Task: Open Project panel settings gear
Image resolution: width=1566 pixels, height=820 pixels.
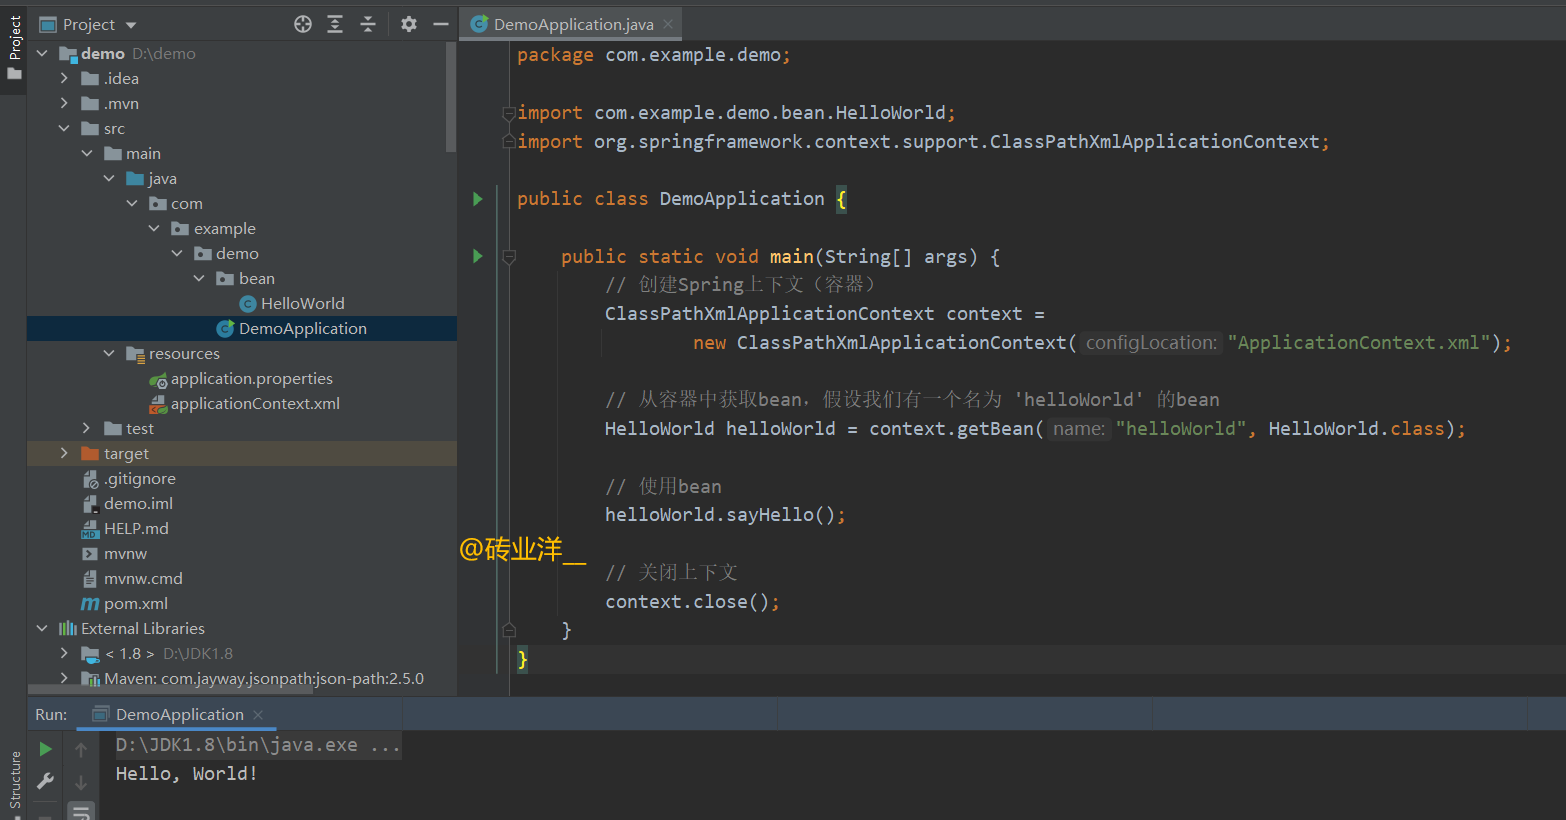Action: click(409, 24)
